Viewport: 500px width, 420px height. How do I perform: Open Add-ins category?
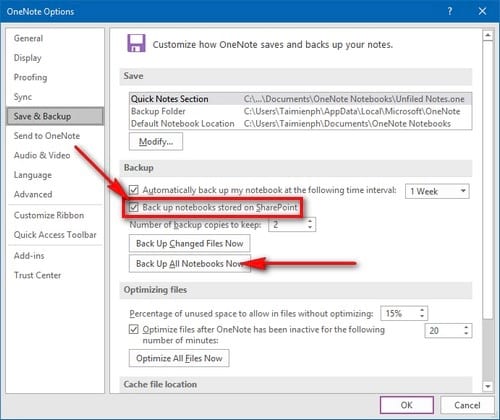coord(29,256)
